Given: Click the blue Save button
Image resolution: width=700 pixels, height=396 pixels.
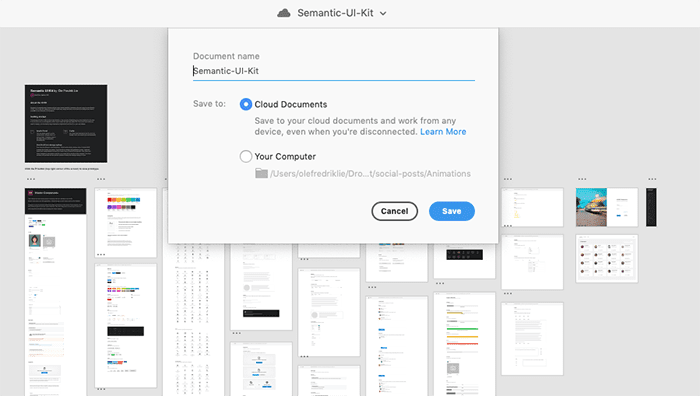Looking at the screenshot, I should pyautogui.click(x=452, y=211).
